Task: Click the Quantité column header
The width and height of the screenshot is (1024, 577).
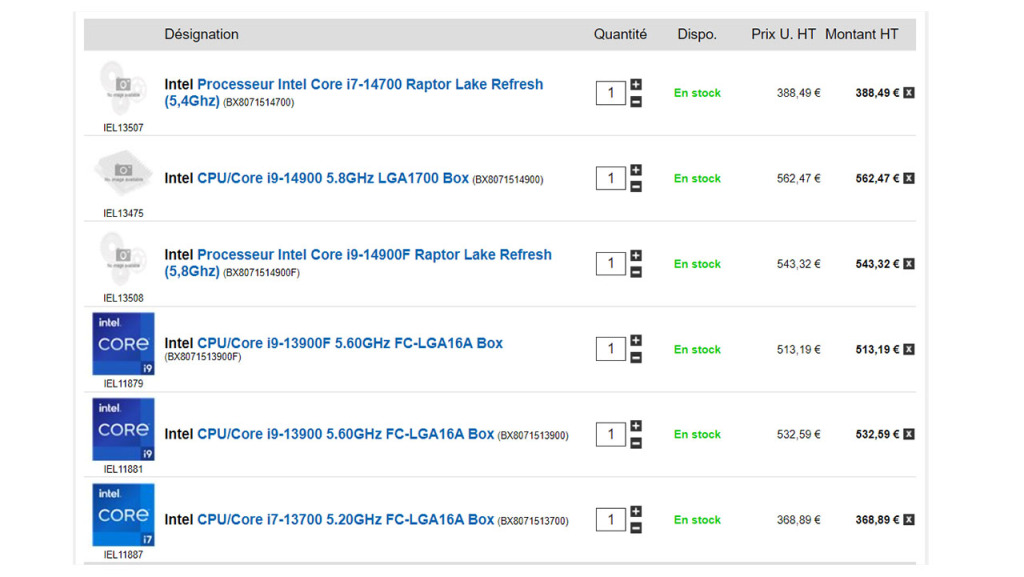Action: (620, 35)
